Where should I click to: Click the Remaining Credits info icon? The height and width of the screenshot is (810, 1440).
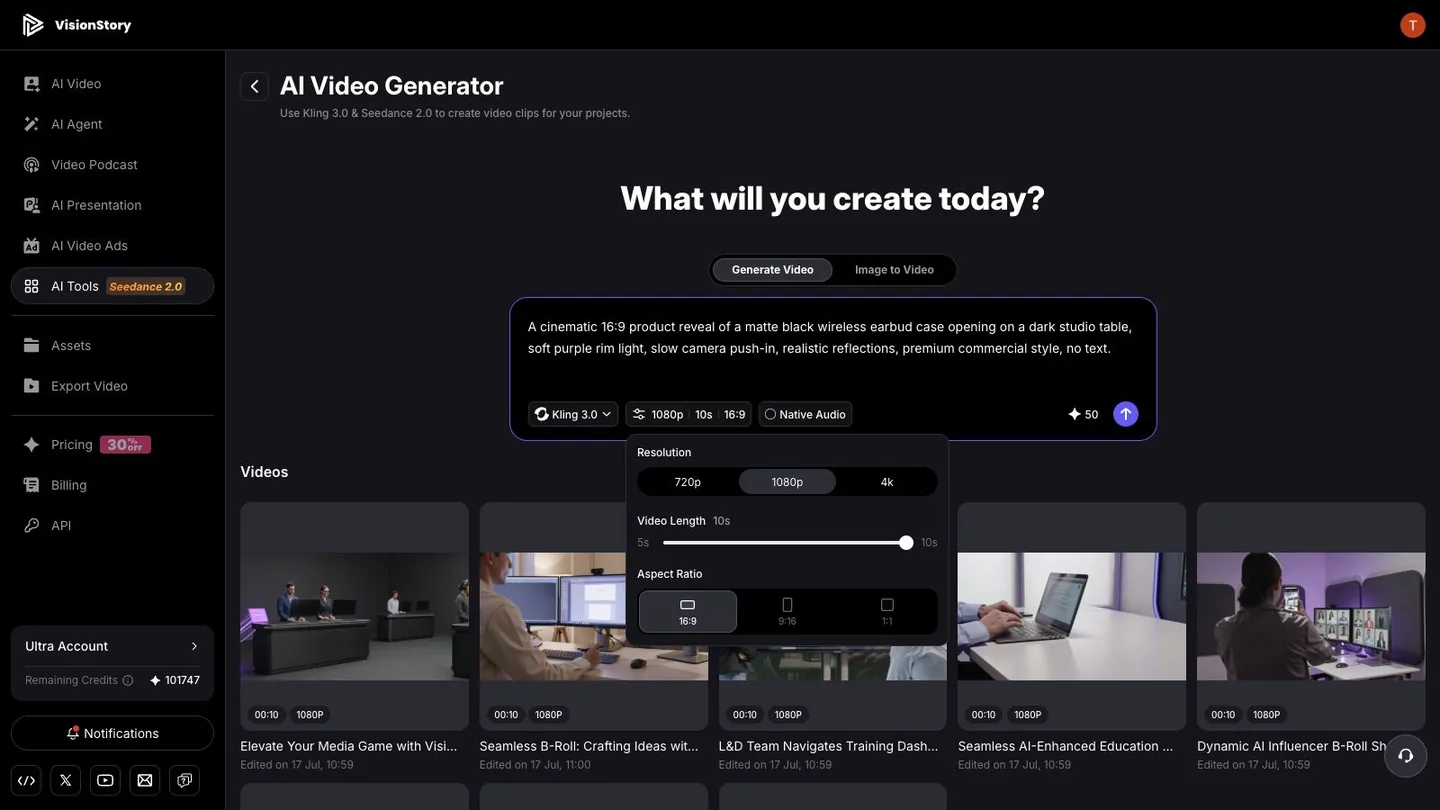coord(128,681)
